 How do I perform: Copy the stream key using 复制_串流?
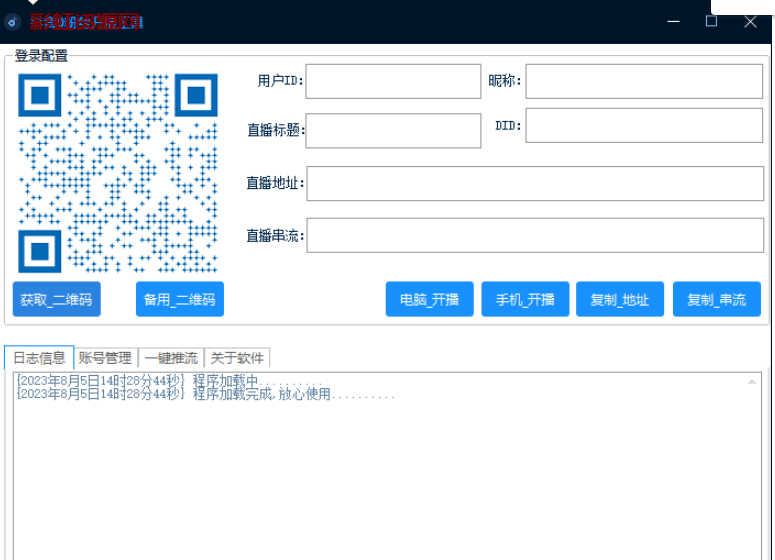coord(716,299)
